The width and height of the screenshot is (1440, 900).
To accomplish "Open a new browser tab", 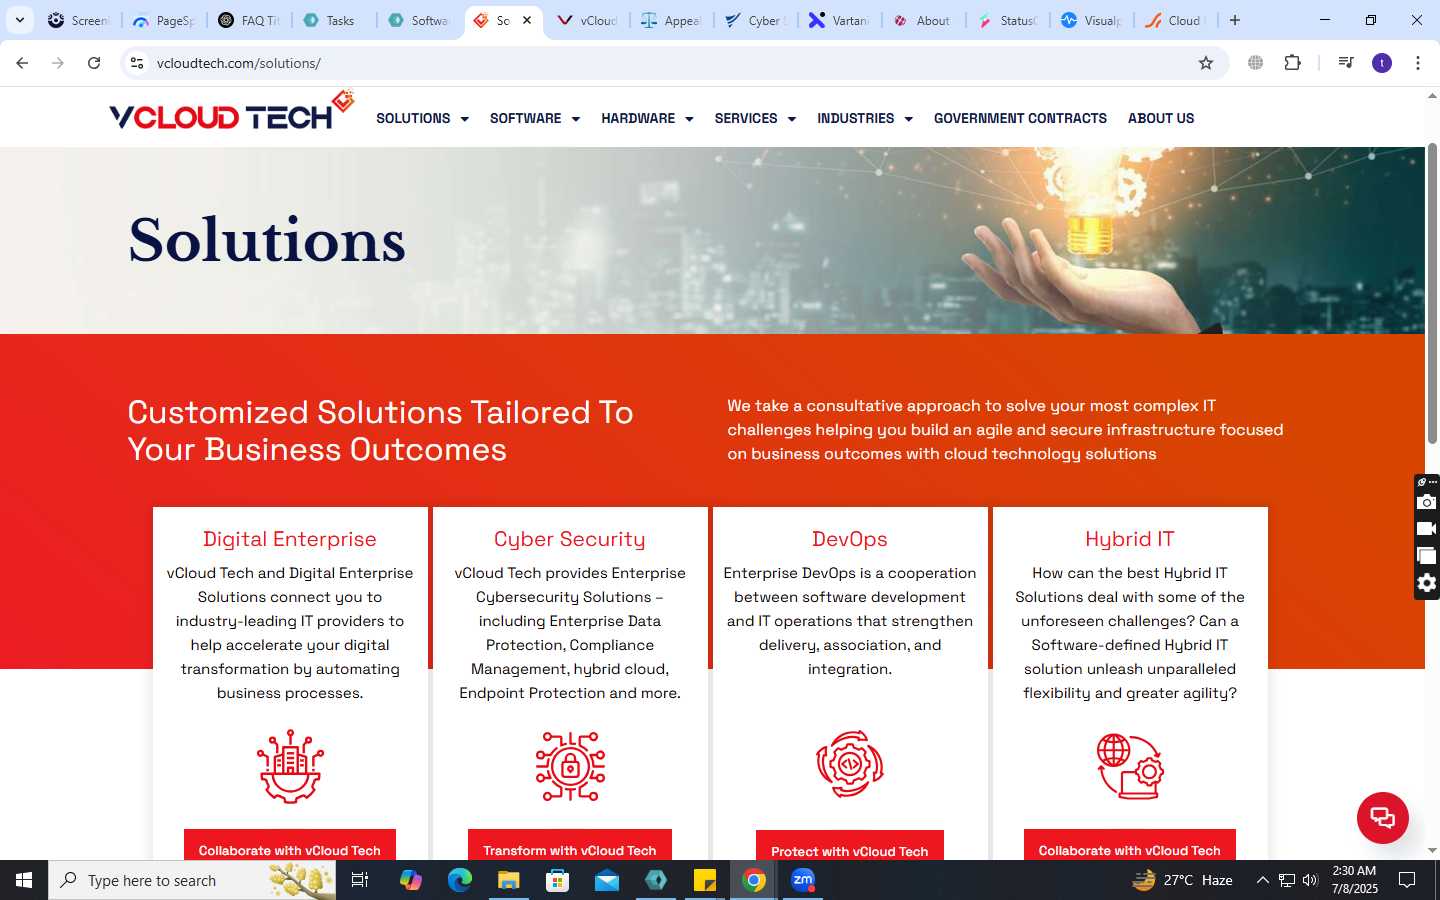I will pyautogui.click(x=1235, y=20).
